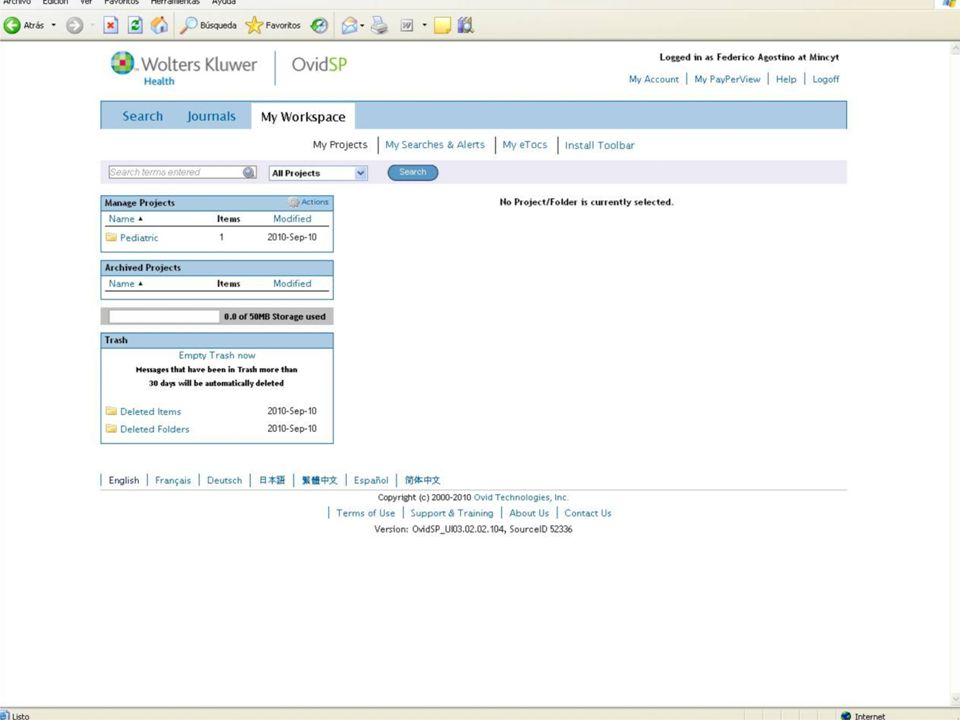Click the Edit with Word toolbar icon
This screenshot has height=720, width=960.
[407, 25]
